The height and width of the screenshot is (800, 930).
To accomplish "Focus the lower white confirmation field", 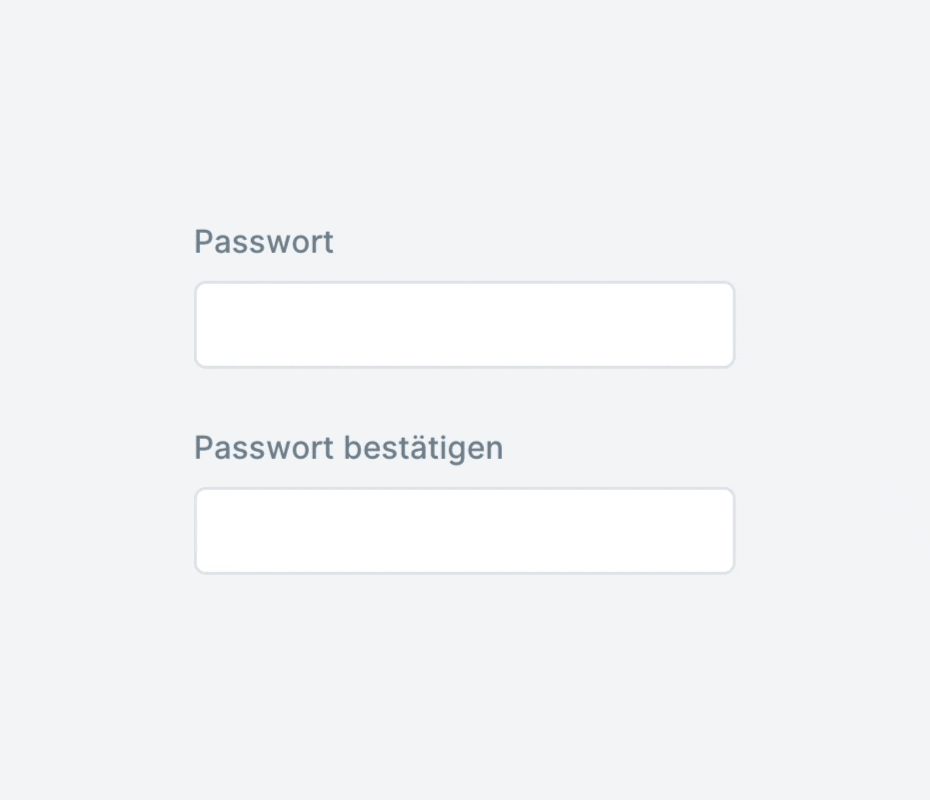I will pyautogui.click(x=464, y=530).
